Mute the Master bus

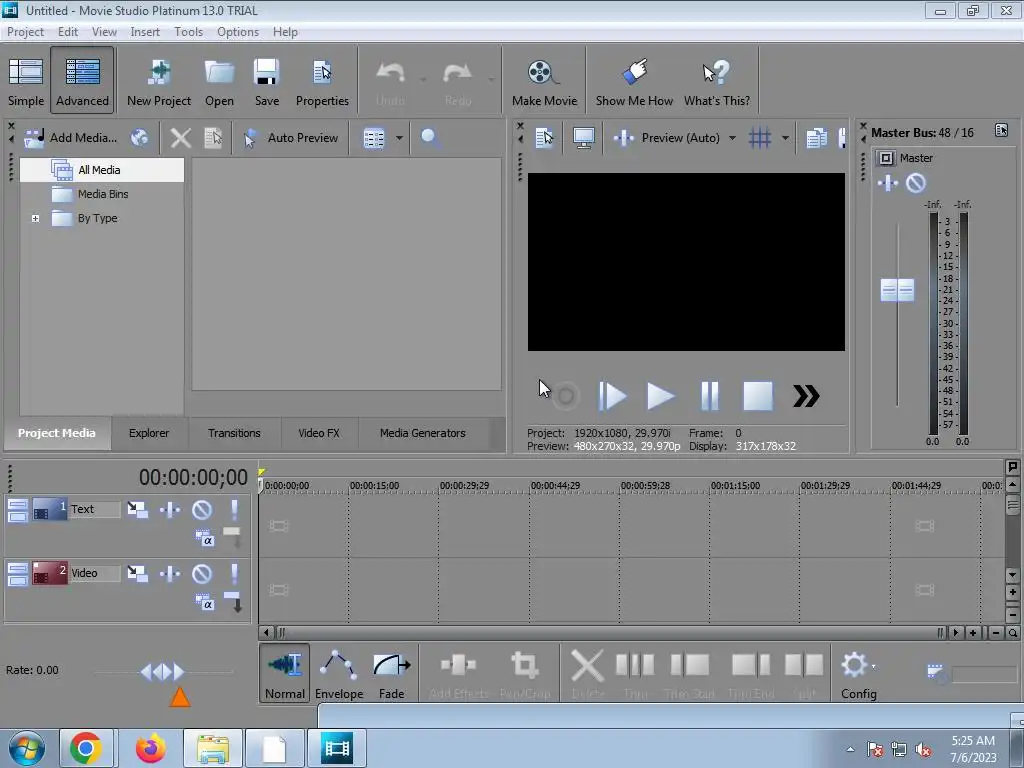coord(916,184)
